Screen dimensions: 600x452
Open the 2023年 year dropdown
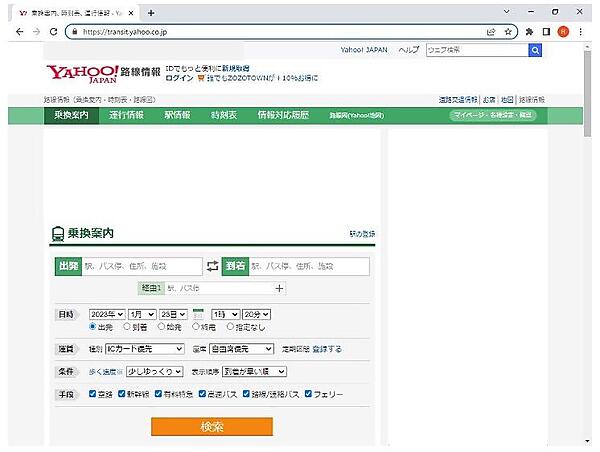pos(107,314)
